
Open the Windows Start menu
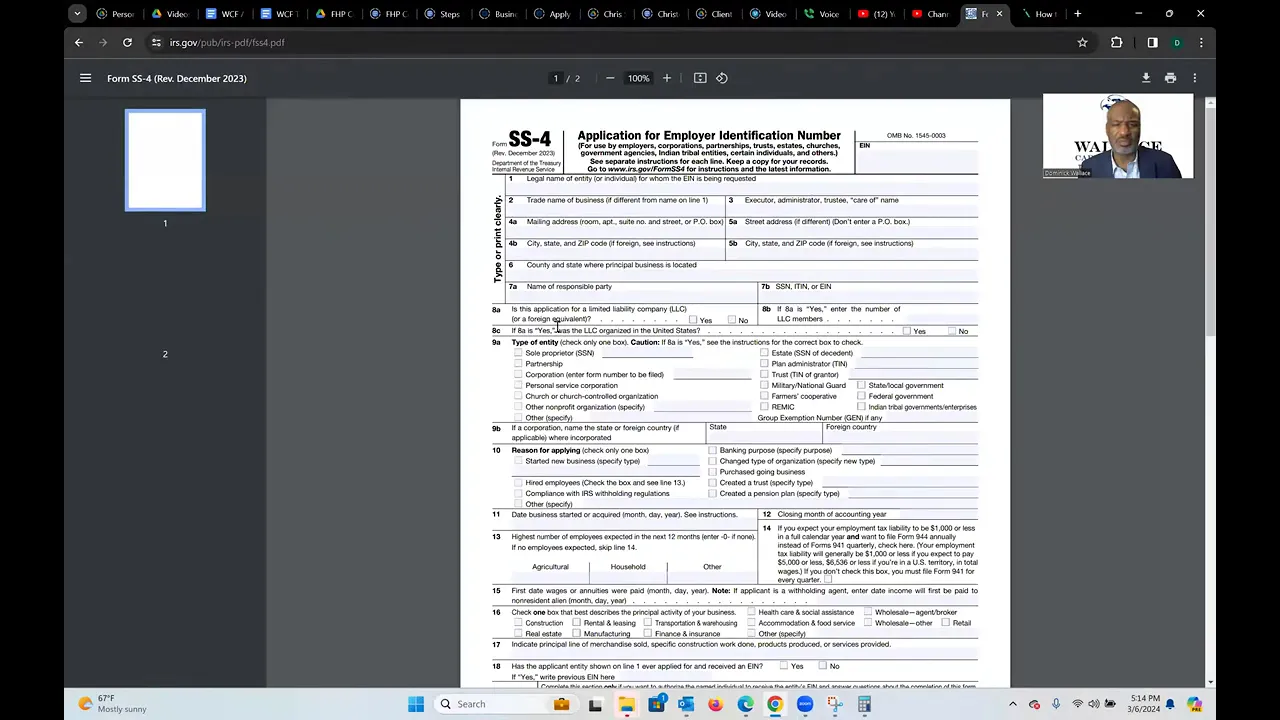[x=416, y=704]
